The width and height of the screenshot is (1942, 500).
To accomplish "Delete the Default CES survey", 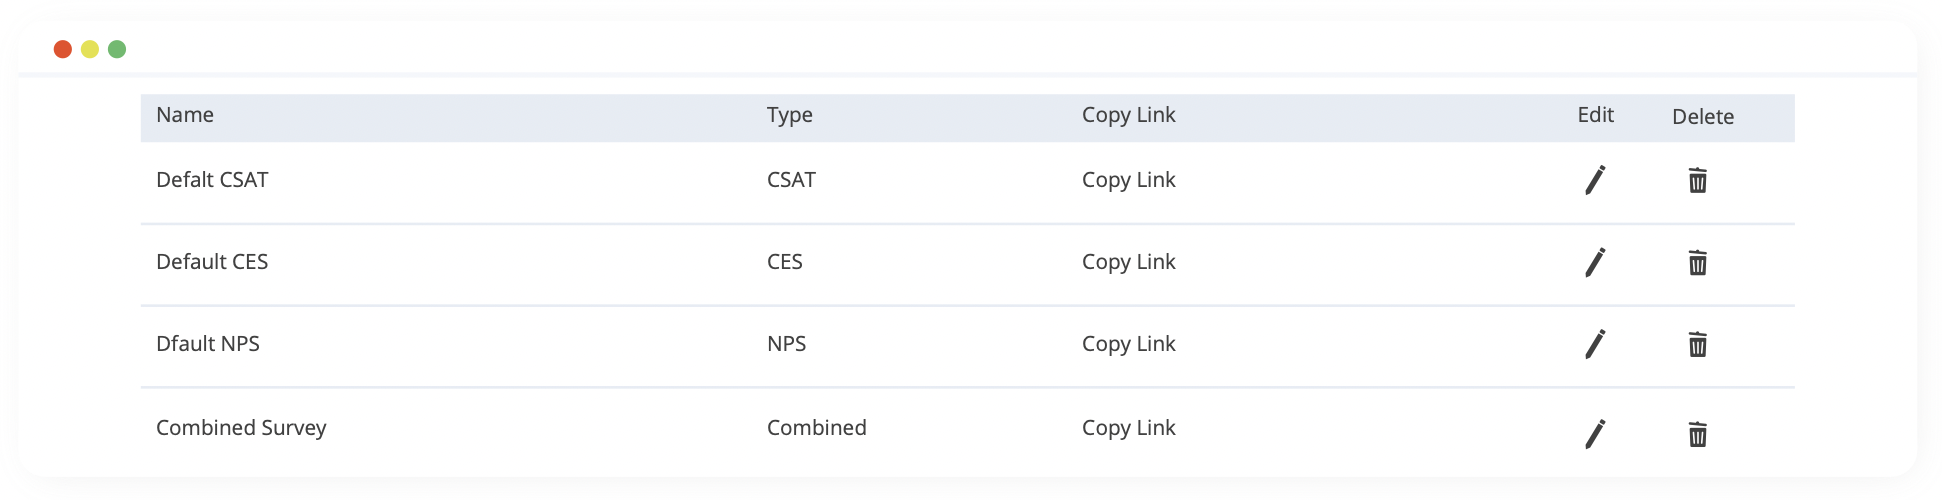I will (1697, 263).
